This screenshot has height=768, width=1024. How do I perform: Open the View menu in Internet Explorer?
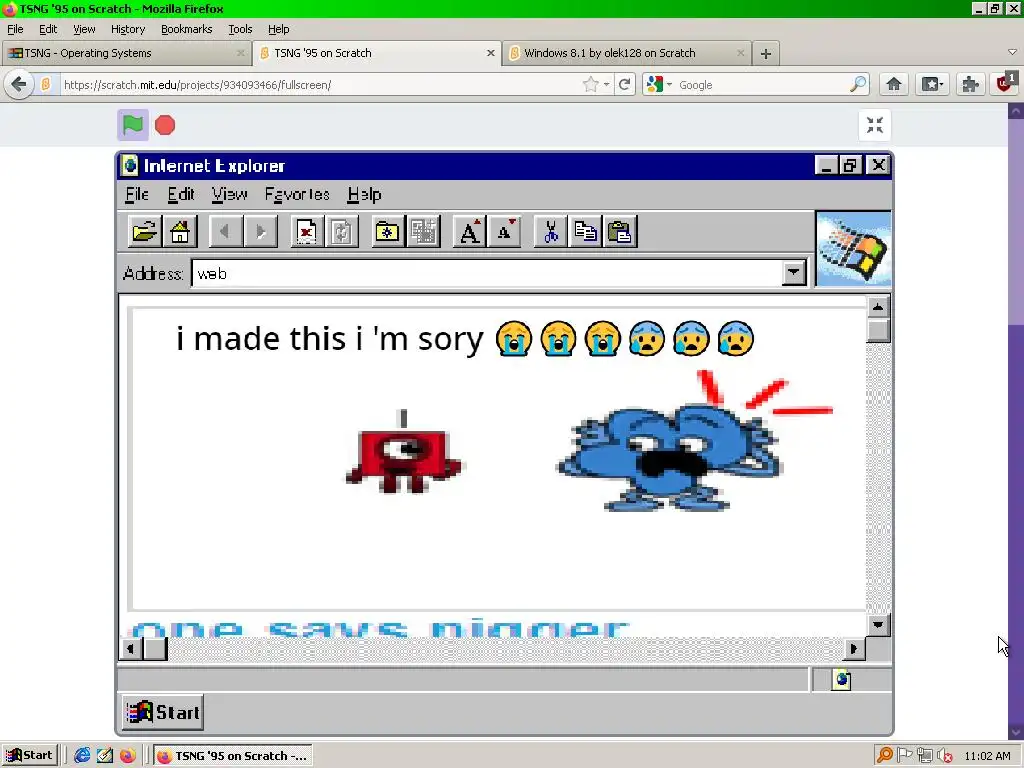(x=229, y=195)
